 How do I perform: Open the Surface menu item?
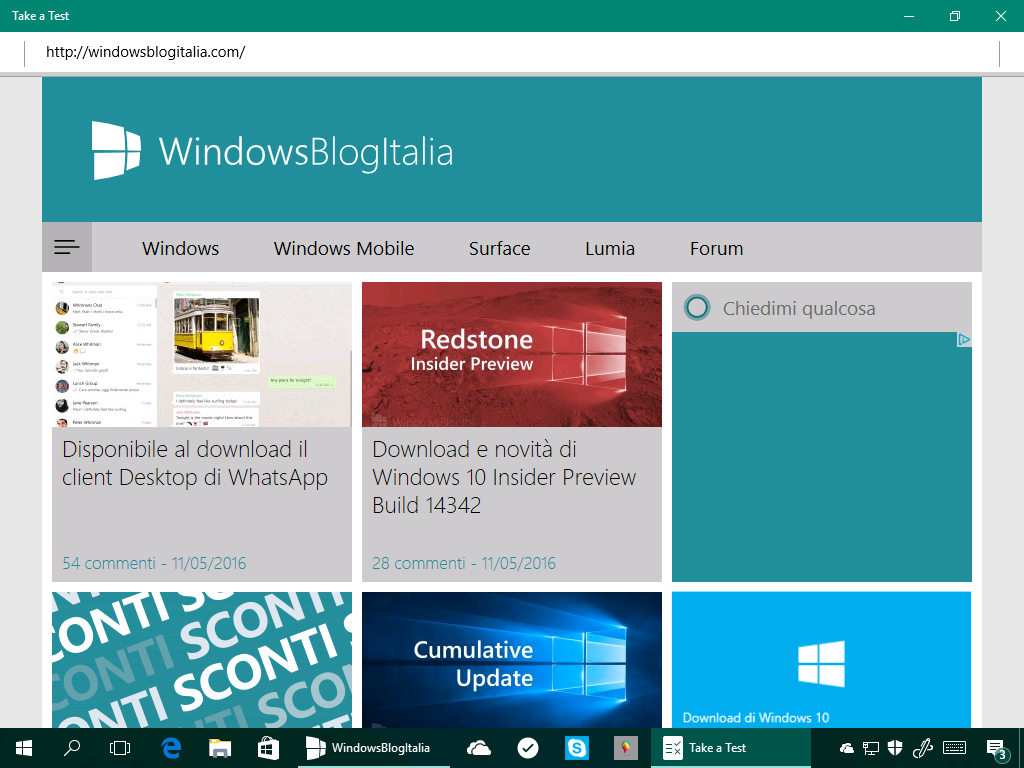[x=500, y=249]
